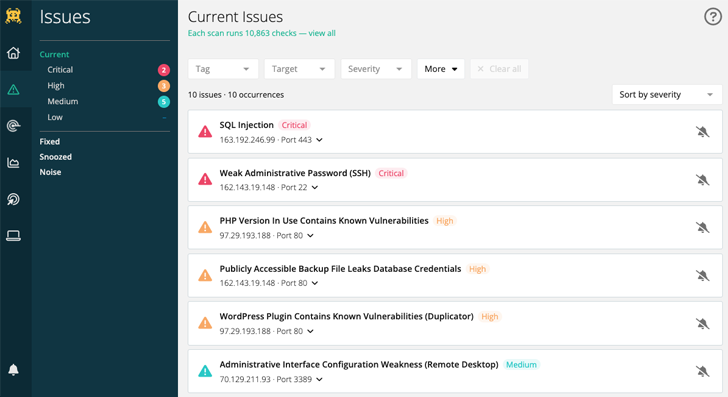Snooze the PHP Version vulnerabilities issue

(702, 228)
